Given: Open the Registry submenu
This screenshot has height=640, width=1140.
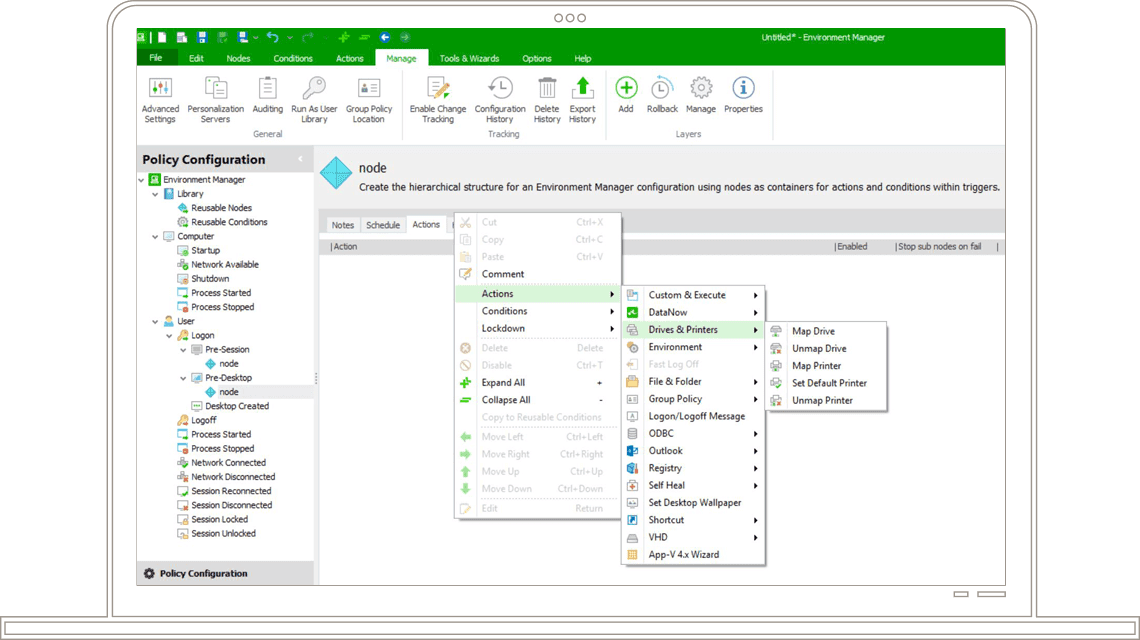Looking at the screenshot, I should (x=694, y=468).
